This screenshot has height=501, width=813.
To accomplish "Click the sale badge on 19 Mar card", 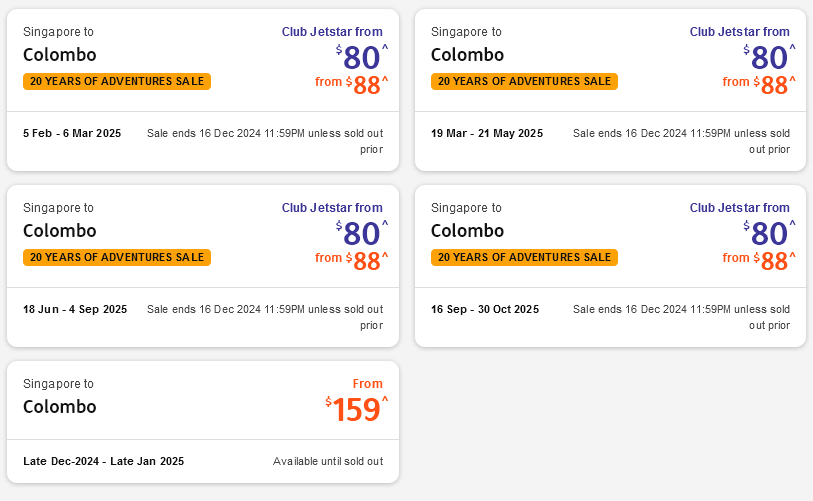I will [524, 82].
